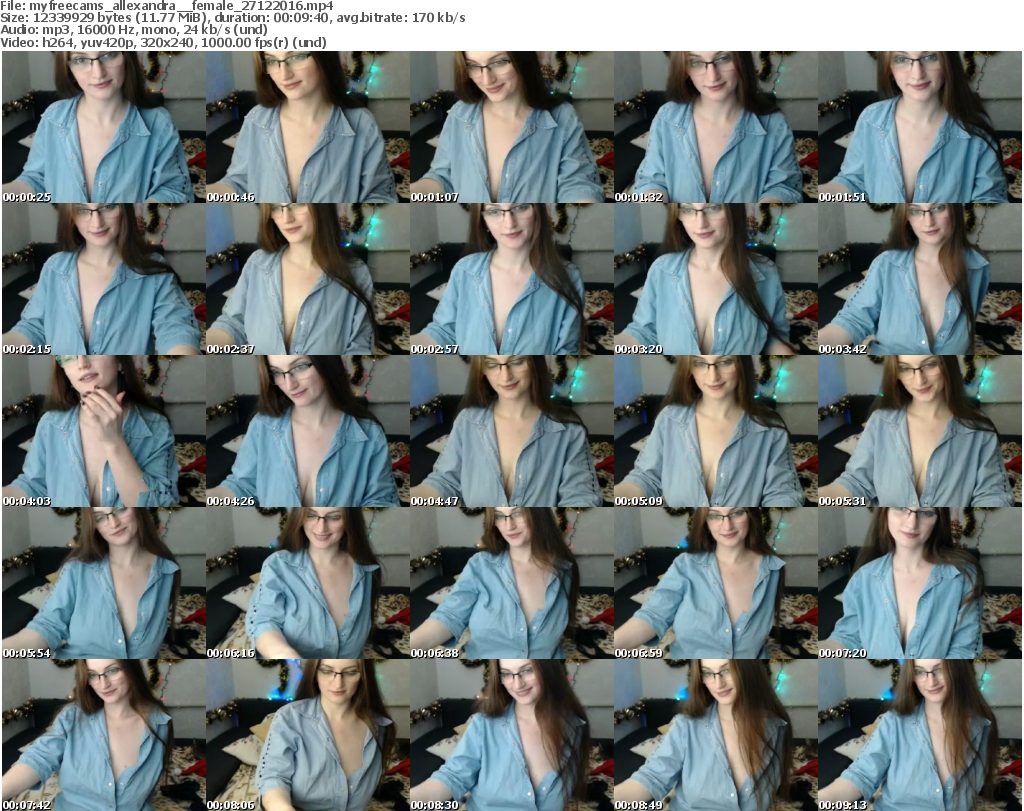Select the last frame at 00:09:13
Image resolution: width=1024 pixels, height=811 pixels.
(919, 735)
